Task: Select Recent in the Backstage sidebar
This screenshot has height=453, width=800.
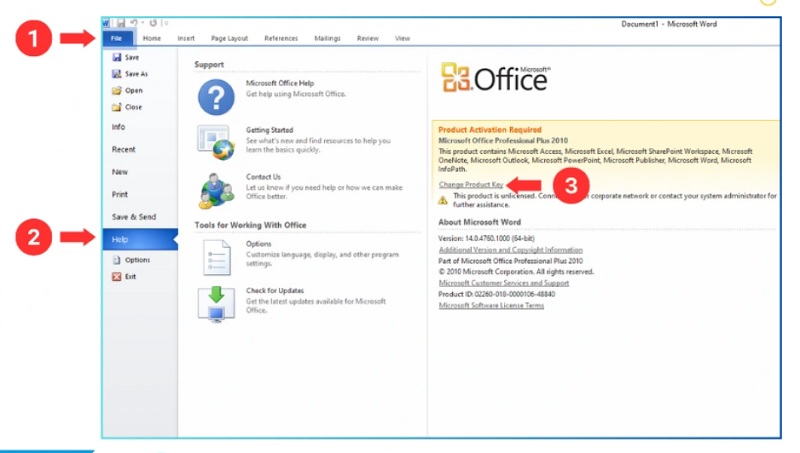Action: (x=123, y=149)
